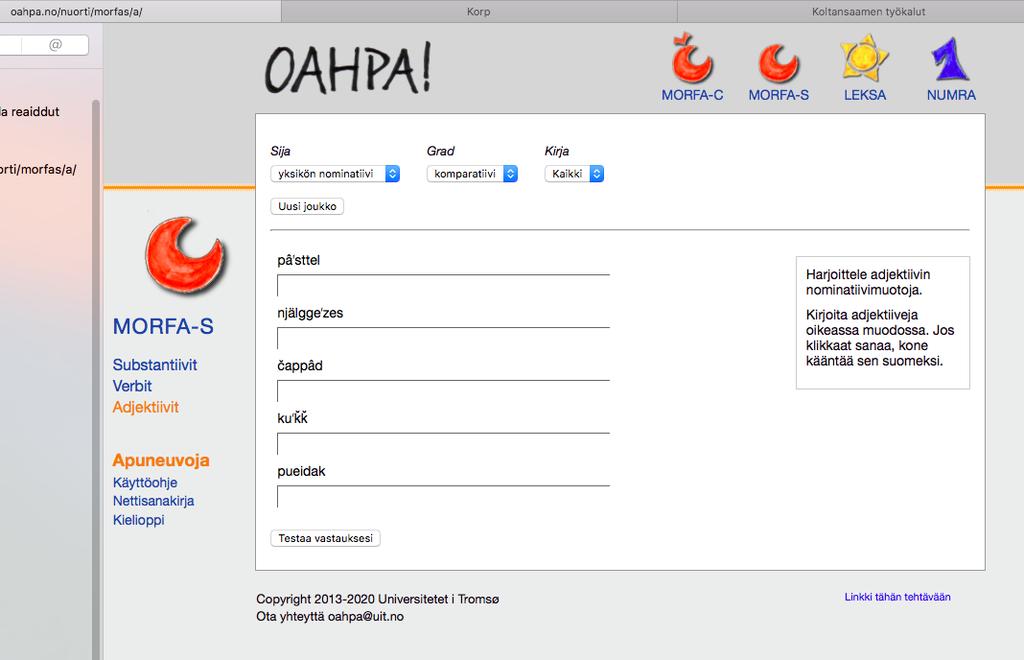Open the Grad komparatiivi dropdown
This screenshot has height=660, width=1024.
click(x=472, y=174)
